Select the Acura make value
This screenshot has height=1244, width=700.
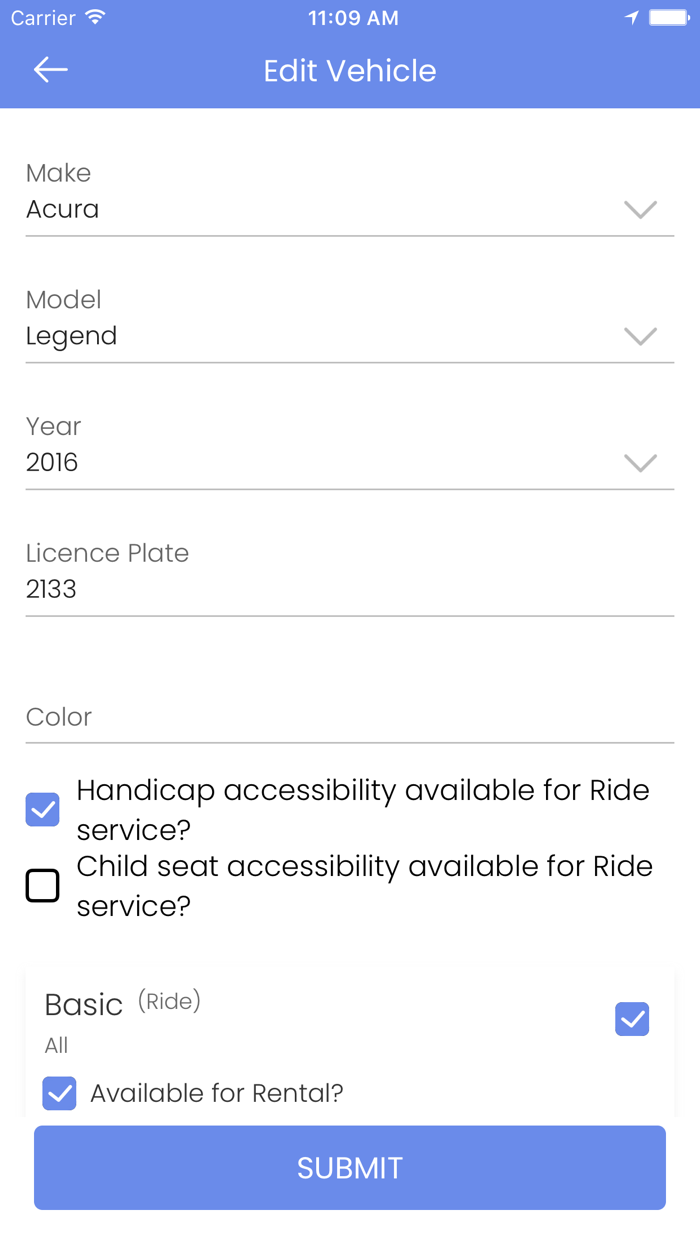click(63, 209)
